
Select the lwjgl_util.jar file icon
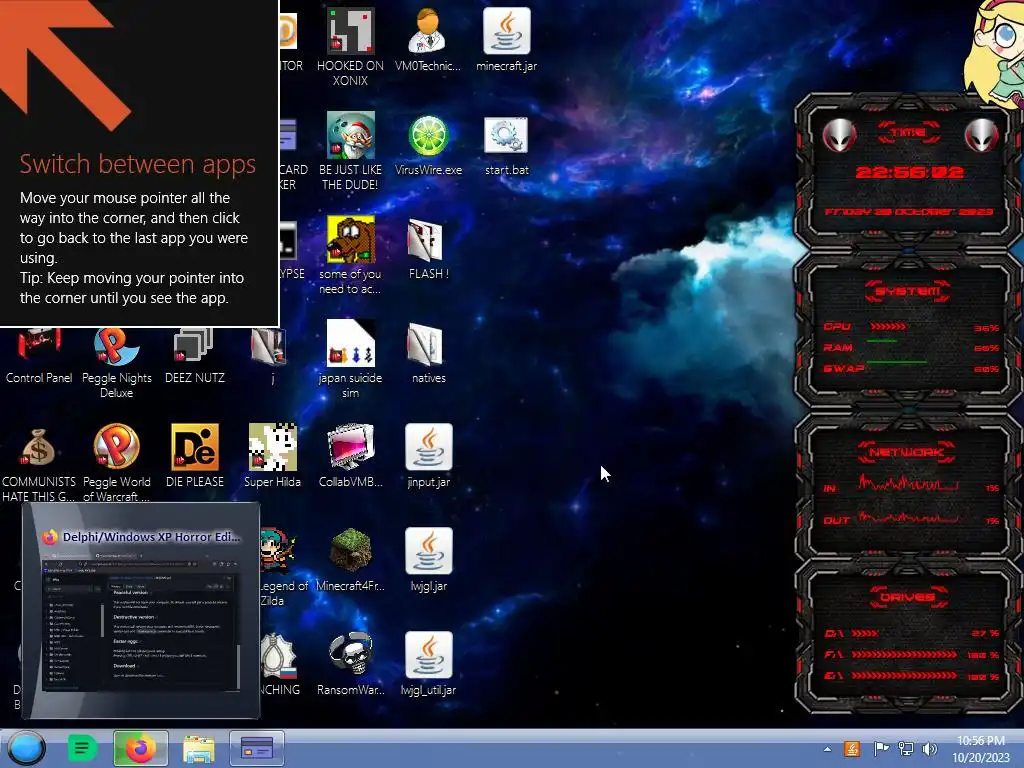(x=428, y=655)
